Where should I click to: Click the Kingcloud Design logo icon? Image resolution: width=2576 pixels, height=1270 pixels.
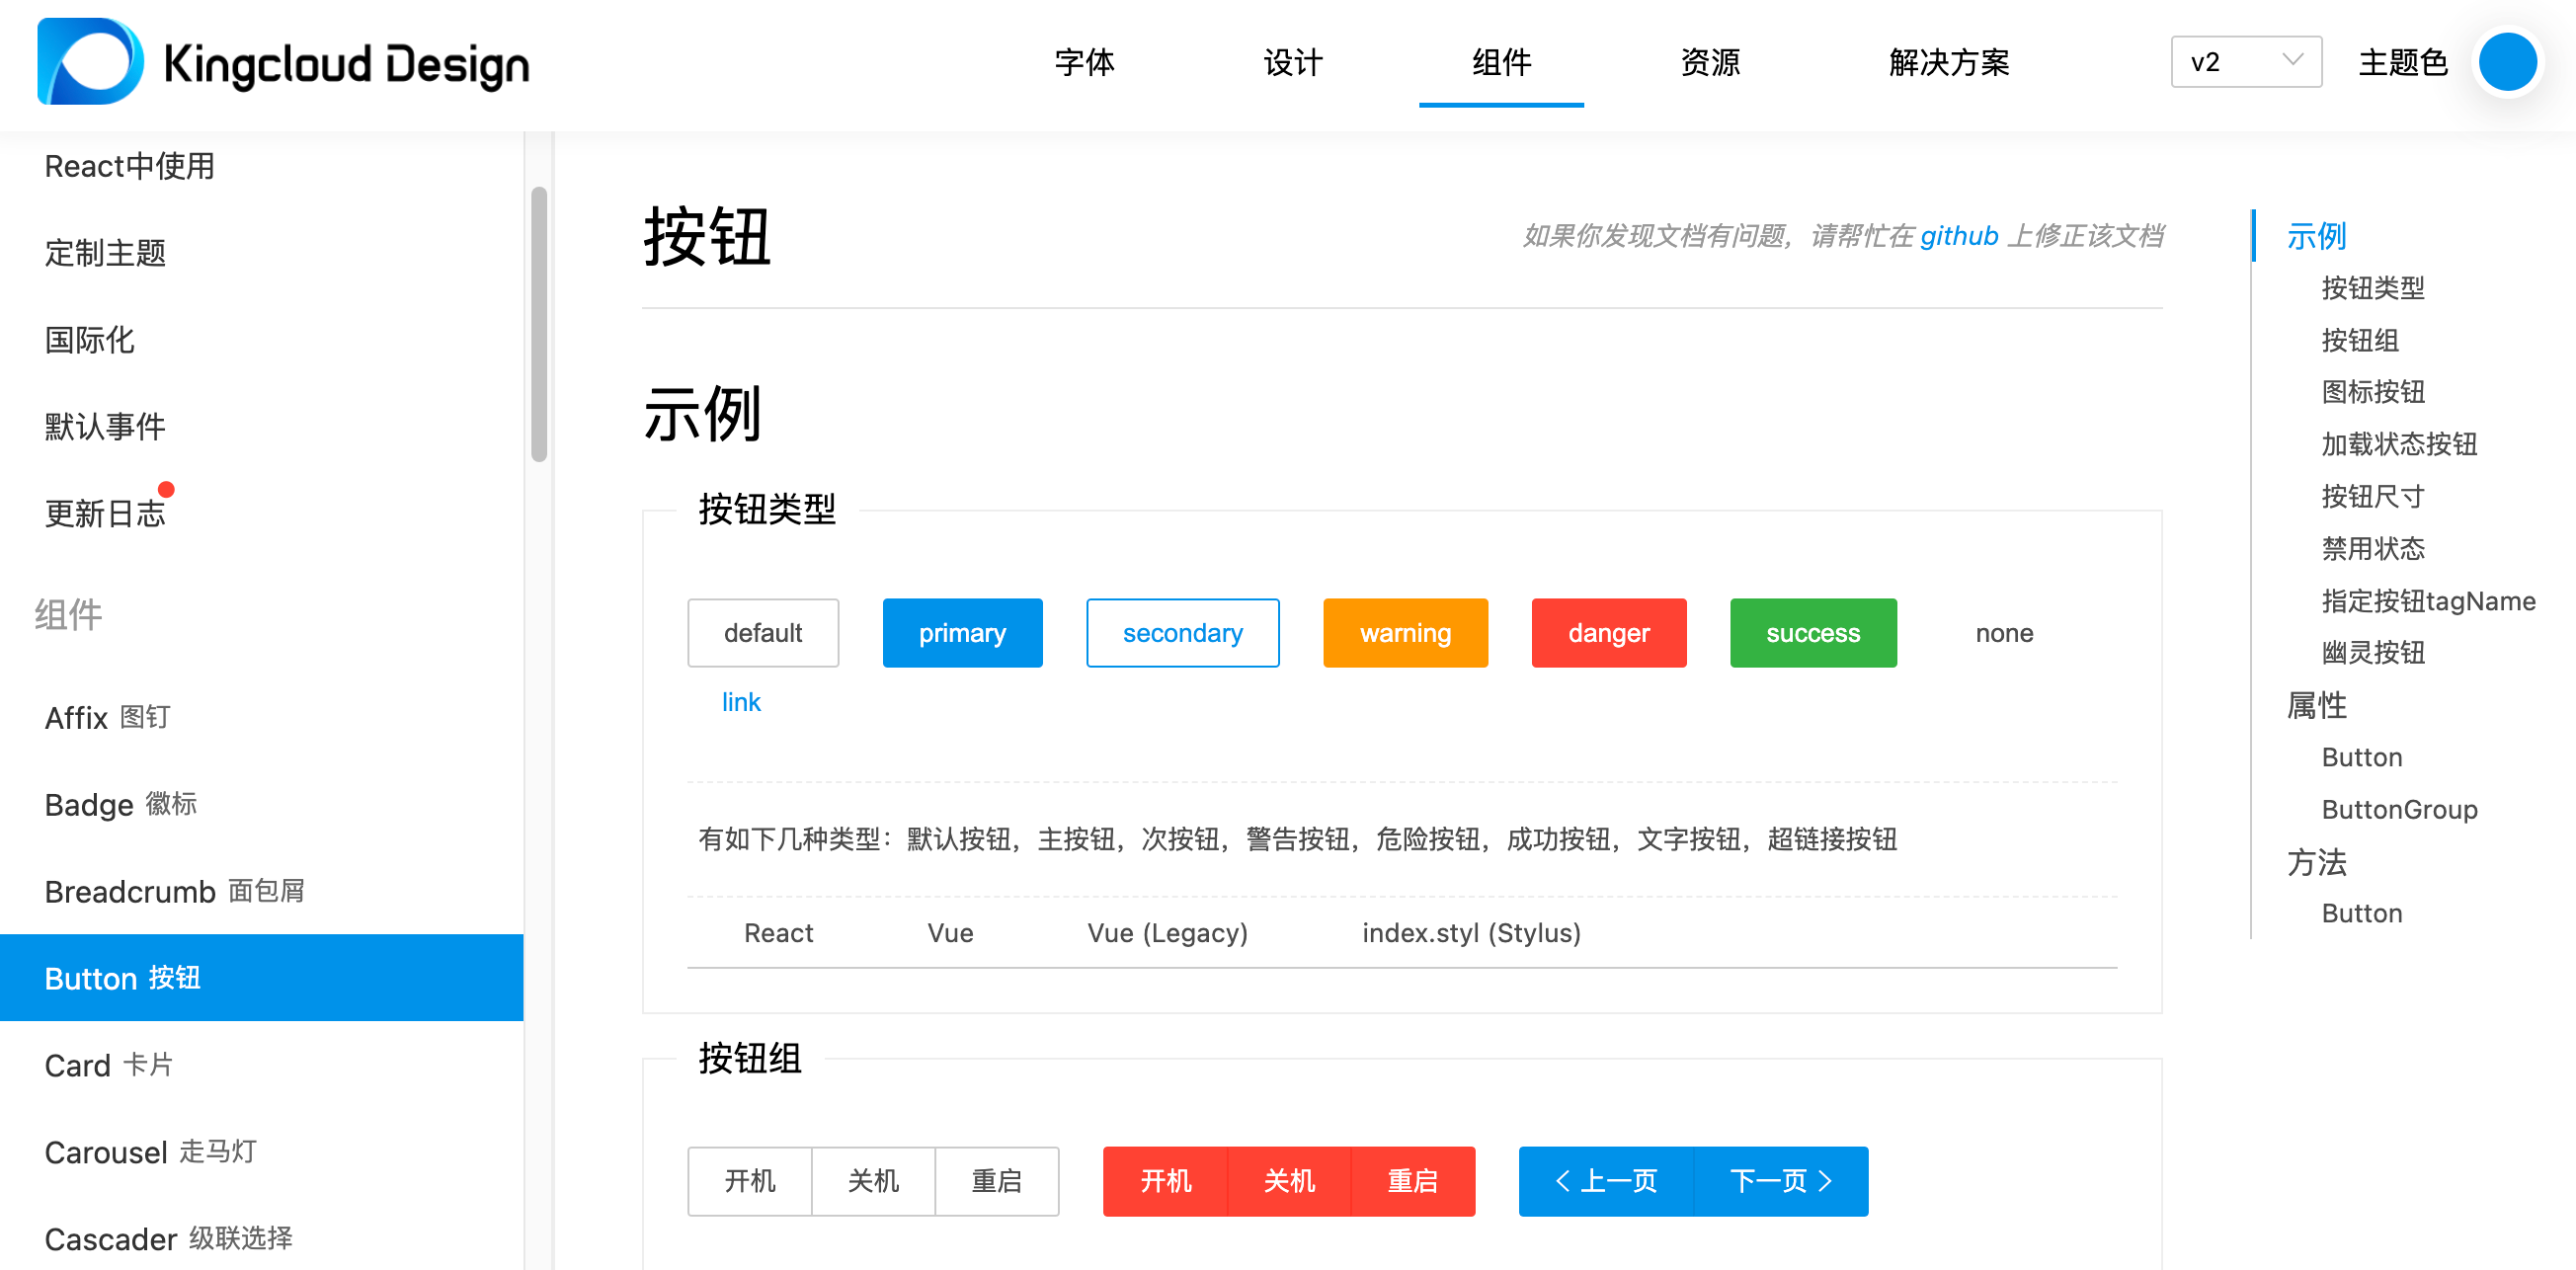[x=90, y=62]
